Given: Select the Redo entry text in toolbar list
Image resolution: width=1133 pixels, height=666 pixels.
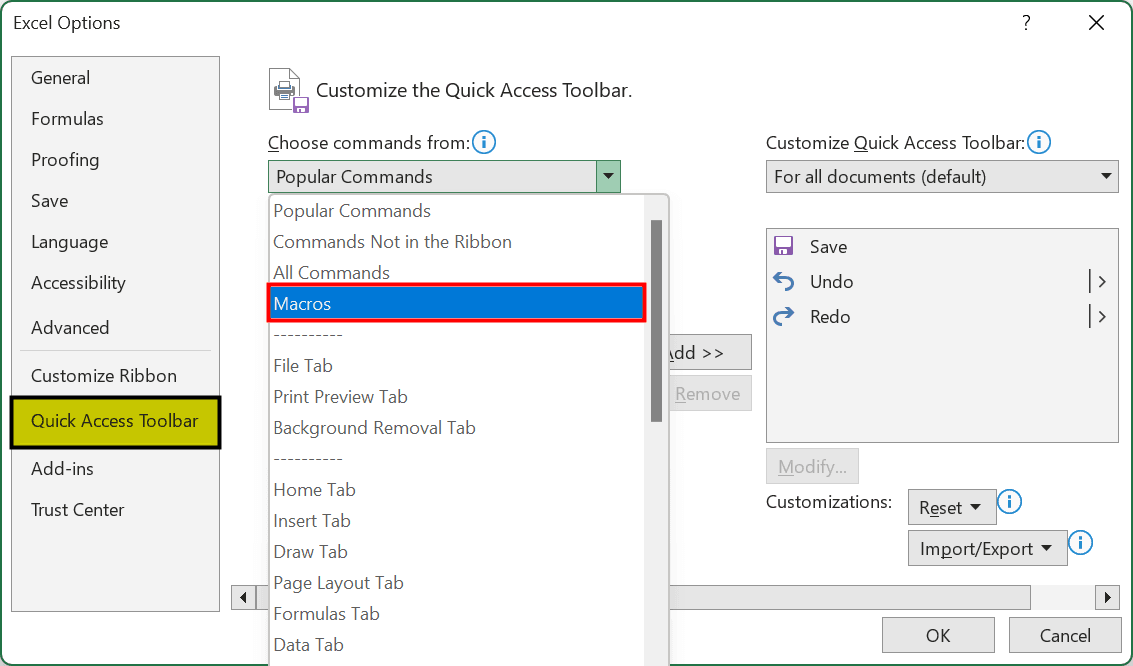Looking at the screenshot, I should pos(830,317).
